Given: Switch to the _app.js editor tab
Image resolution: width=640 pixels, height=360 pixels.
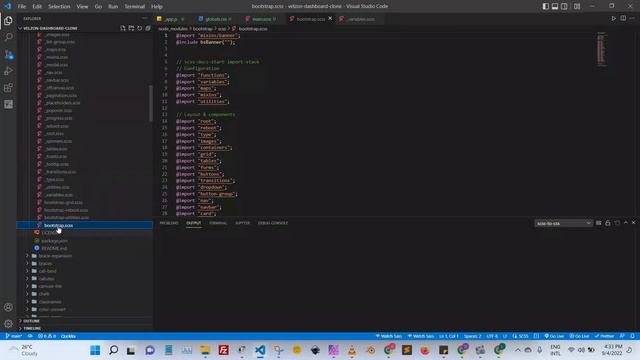Looking at the screenshot, I should click(x=171, y=19).
